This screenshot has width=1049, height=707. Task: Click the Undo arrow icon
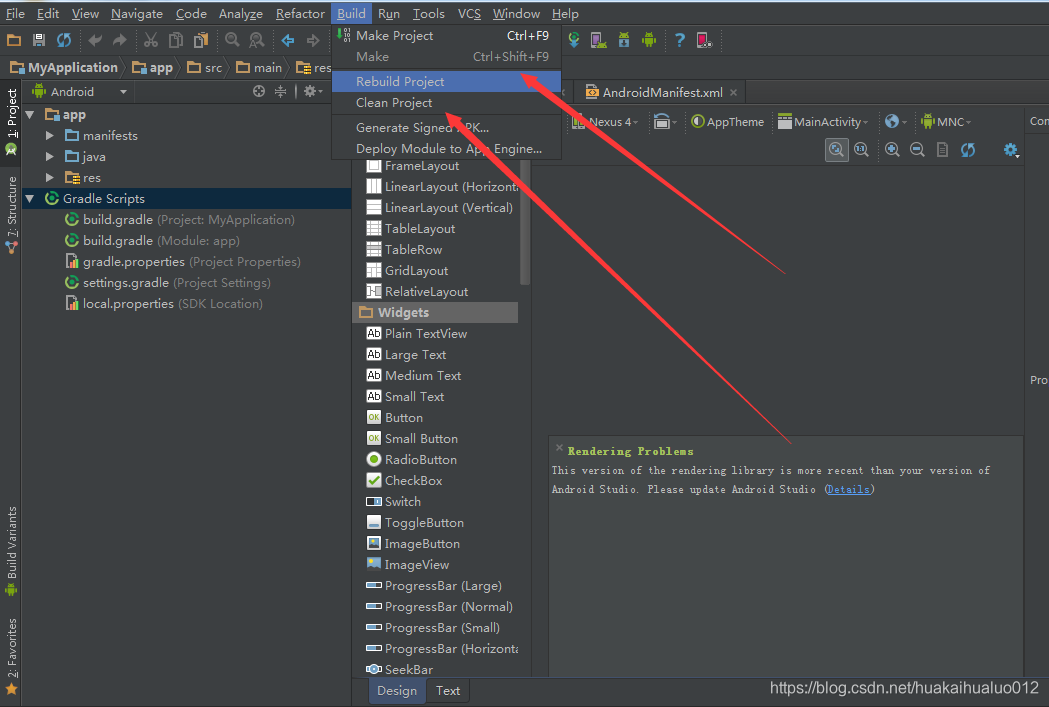tap(95, 40)
